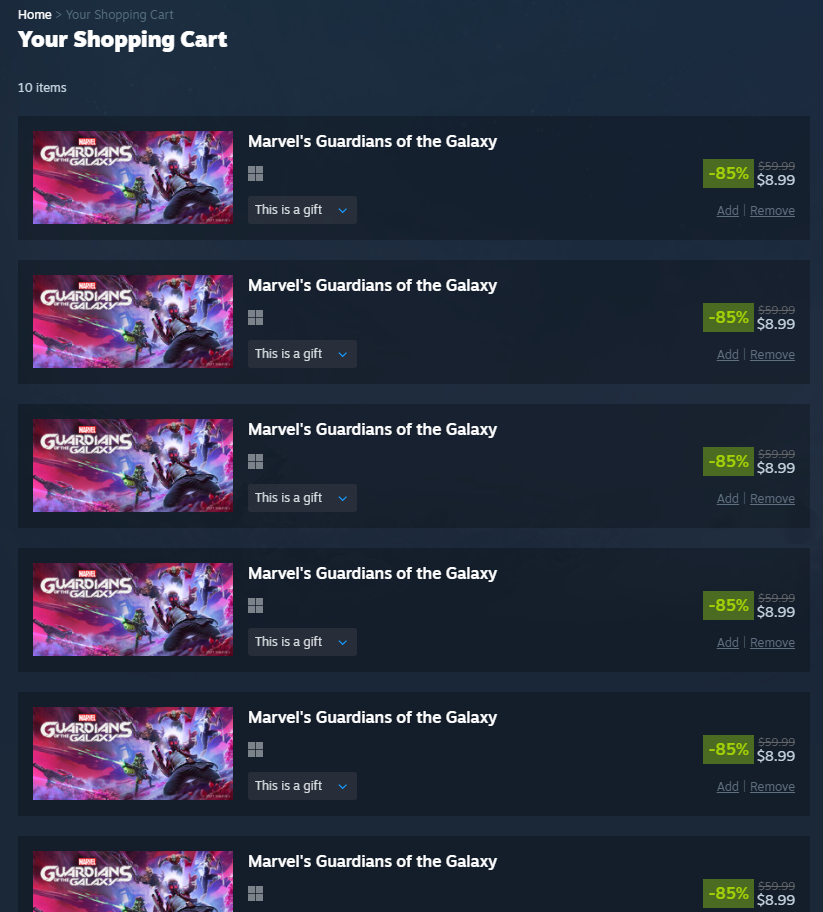Open the fourth item's game artwork thumbnail
This screenshot has height=912, width=823.
pyautogui.click(x=133, y=610)
